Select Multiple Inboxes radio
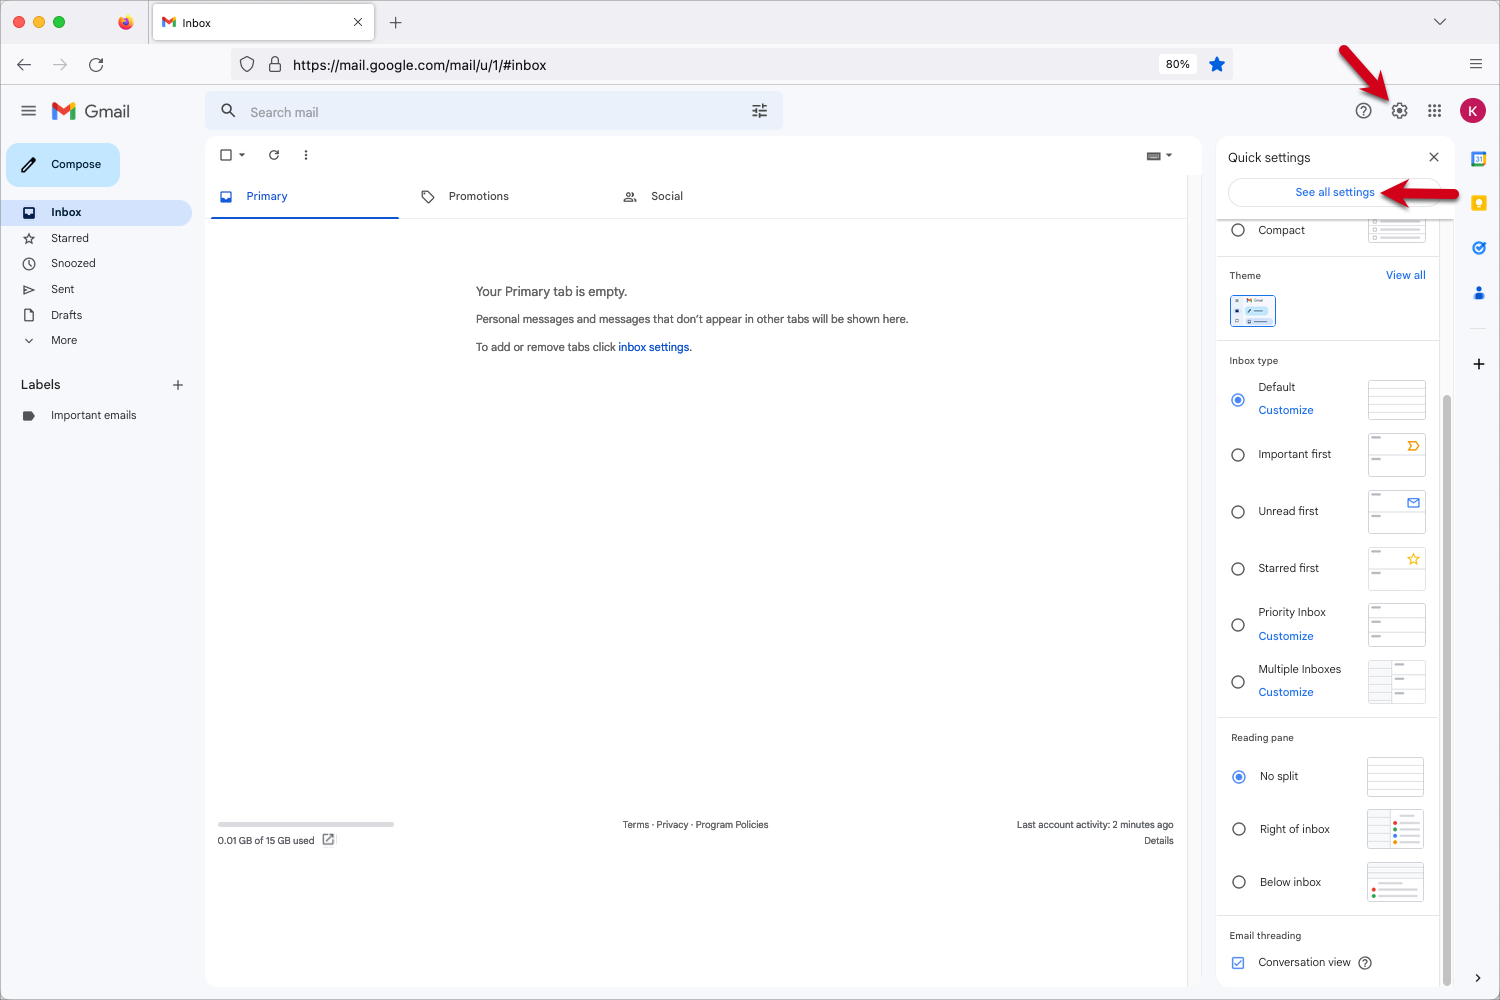This screenshot has height=1000, width=1500. tap(1238, 682)
